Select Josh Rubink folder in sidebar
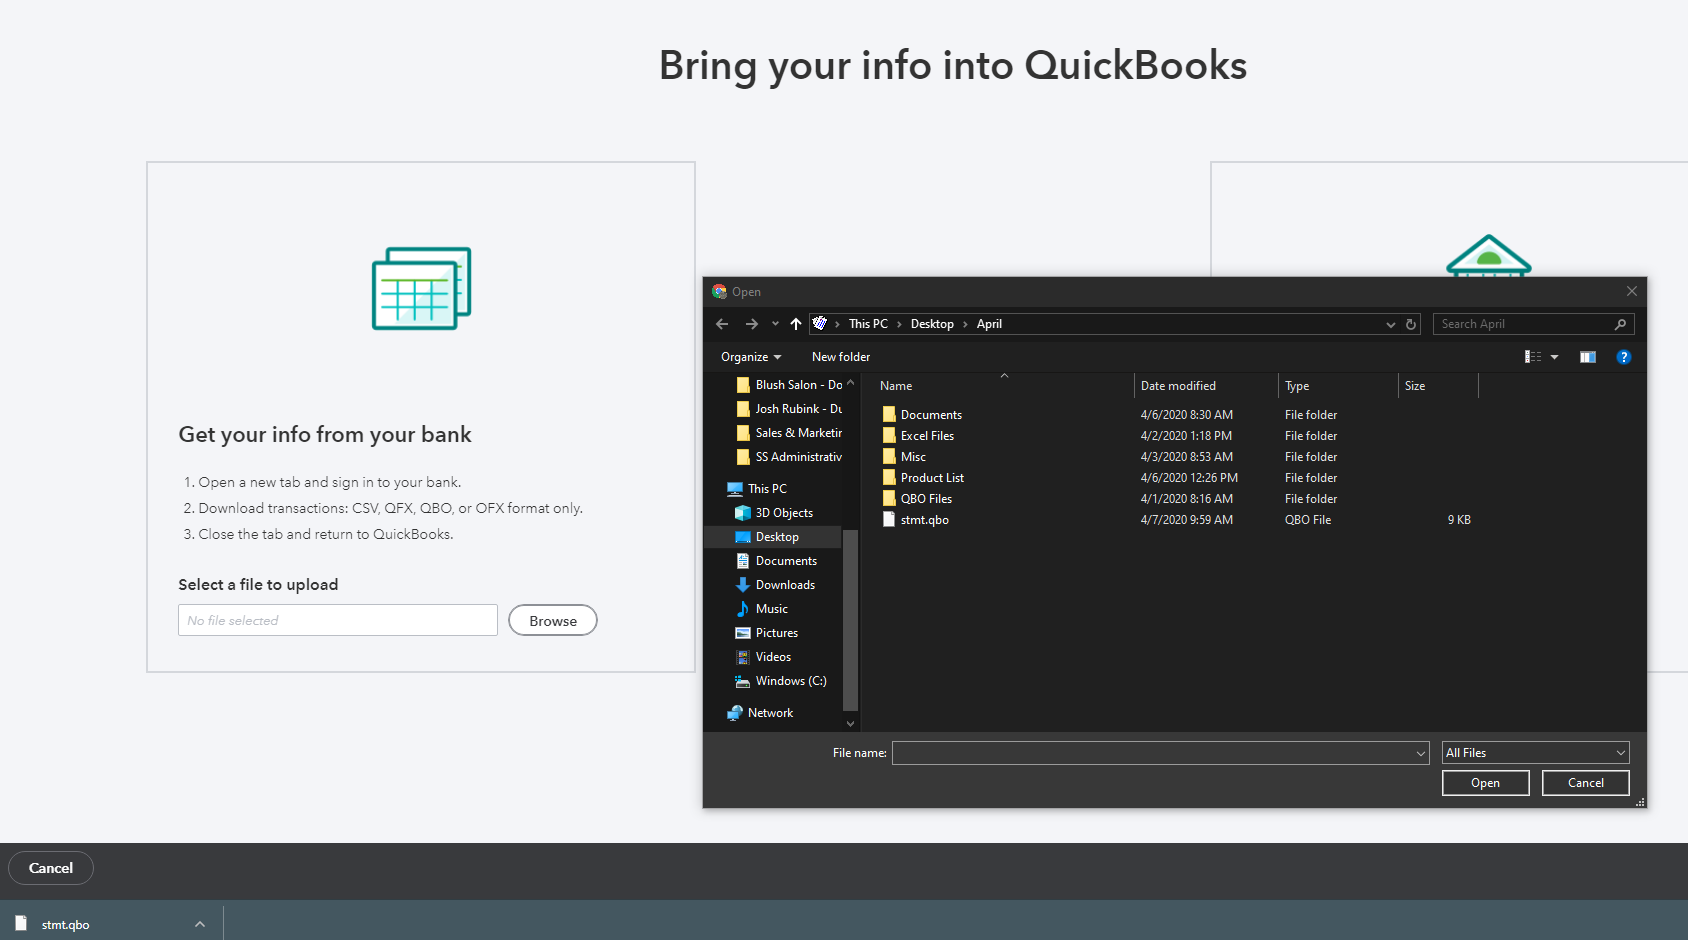1688x940 pixels. point(789,409)
